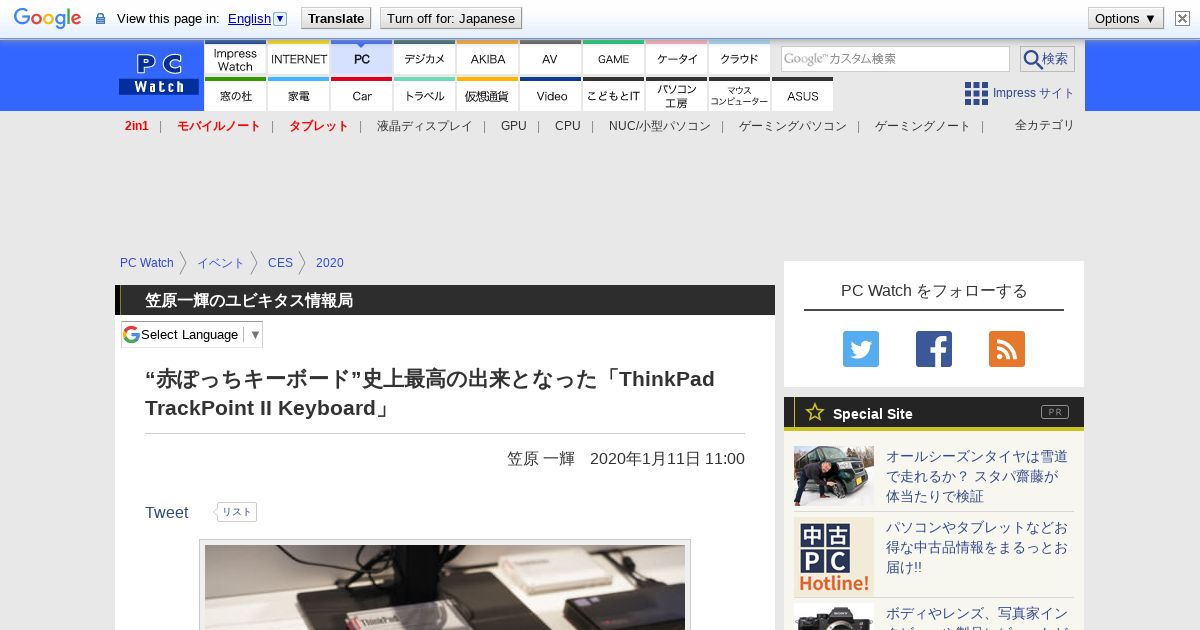Open the Facebook follow icon
Image resolution: width=1200 pixels, height=630 pixels.
(934, 349)
